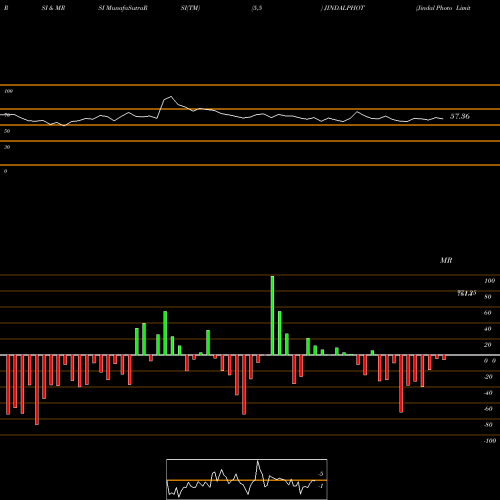Click the deepest red MR histogram bar
Image resolution: width=500 pixels, height=500 pixels.
pyautogui.click(x=37, y=390)
